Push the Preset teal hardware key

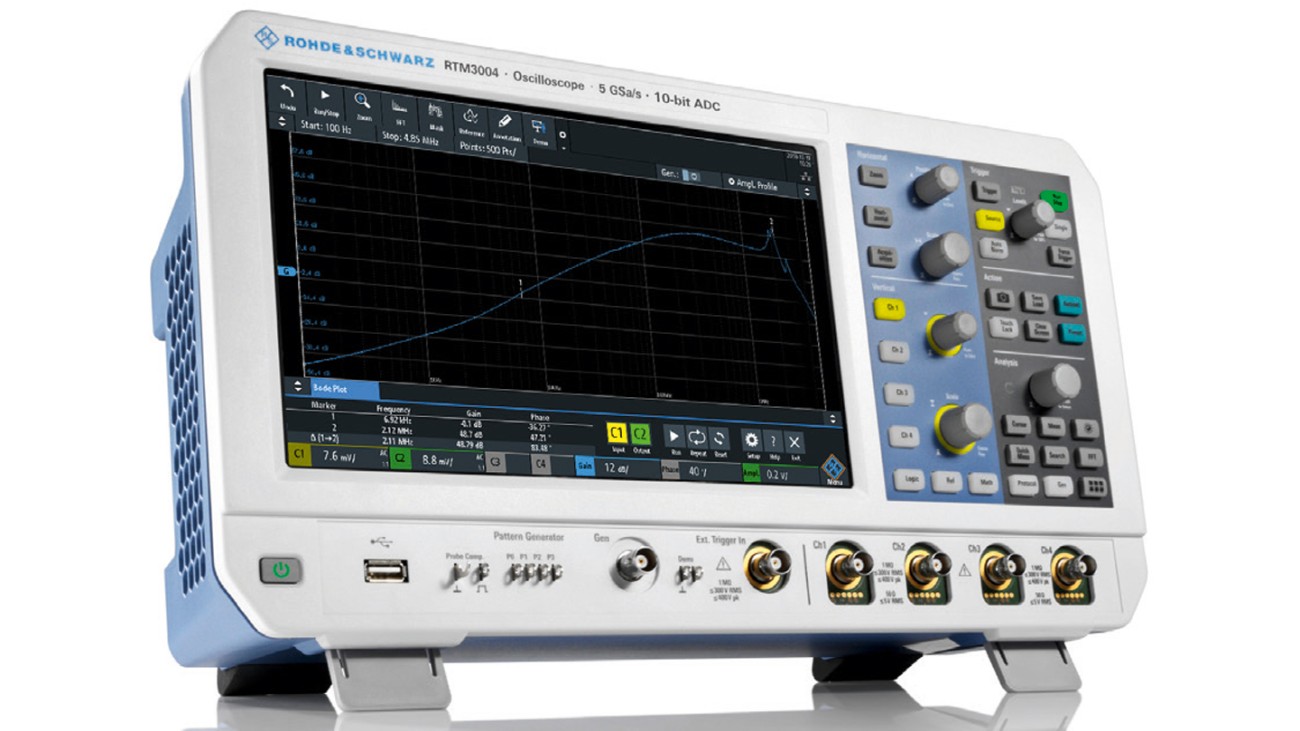tap(1071, 335)
